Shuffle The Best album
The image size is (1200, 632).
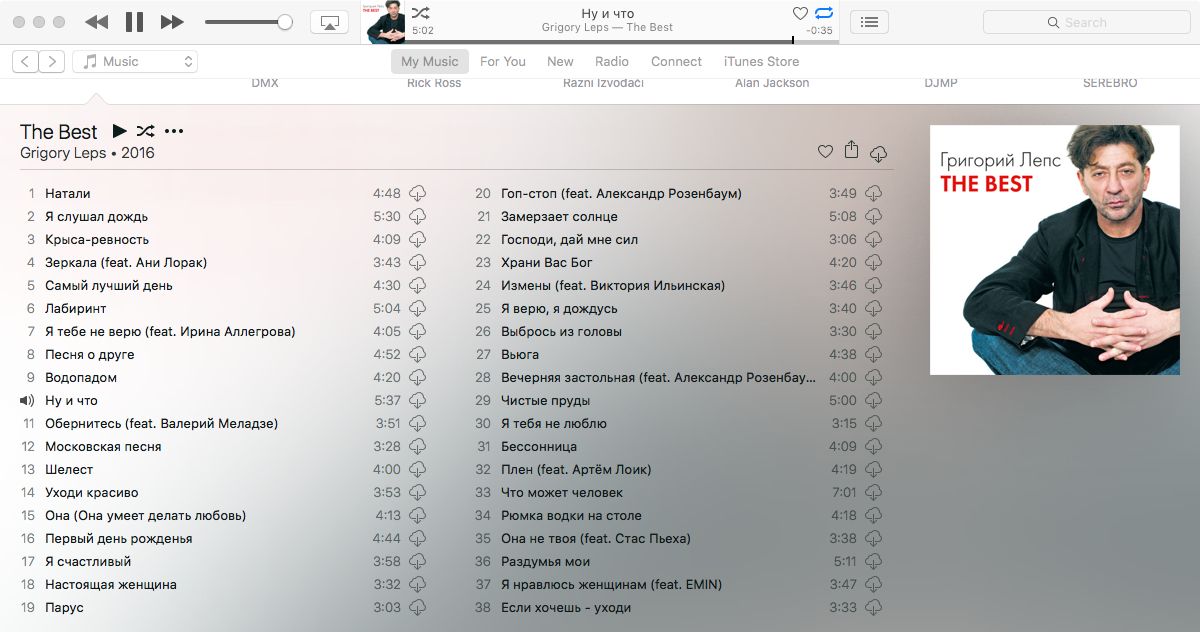[146, 131]
